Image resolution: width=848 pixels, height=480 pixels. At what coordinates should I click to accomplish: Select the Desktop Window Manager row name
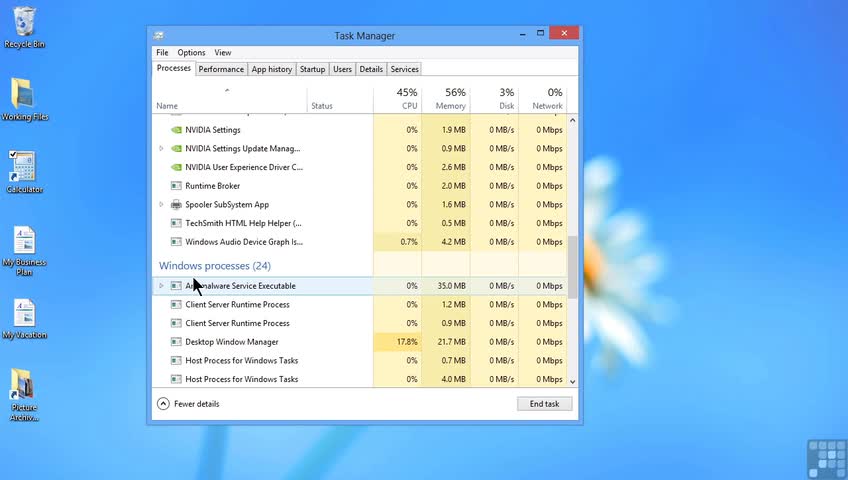coord(231,342)
